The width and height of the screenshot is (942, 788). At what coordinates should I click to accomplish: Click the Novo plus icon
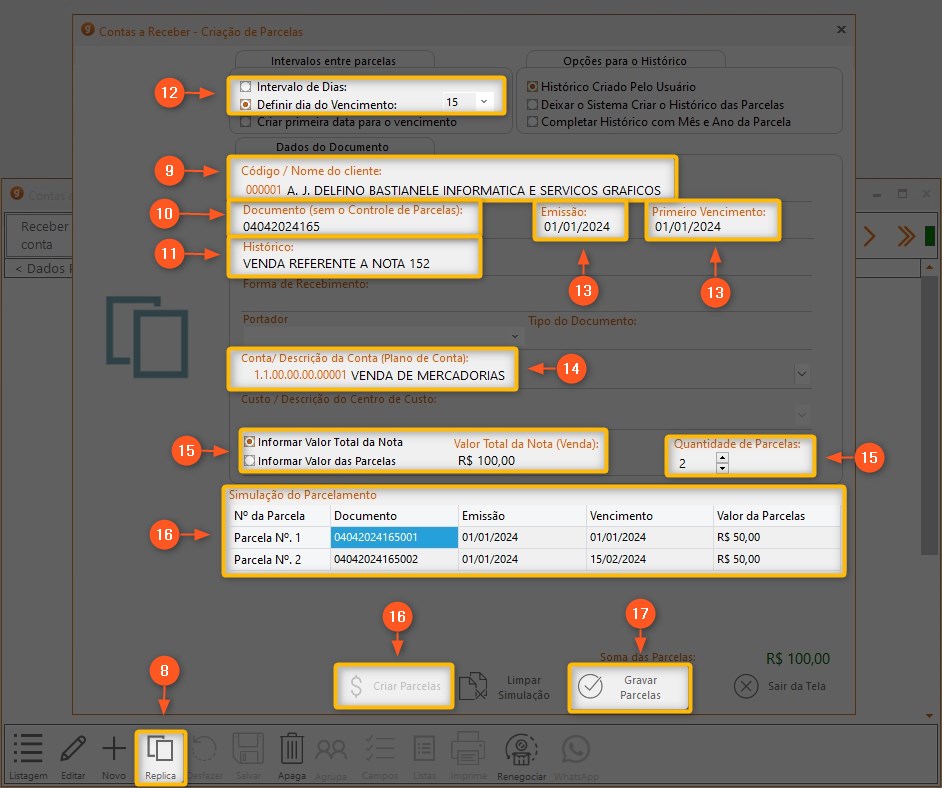[114, 752]
